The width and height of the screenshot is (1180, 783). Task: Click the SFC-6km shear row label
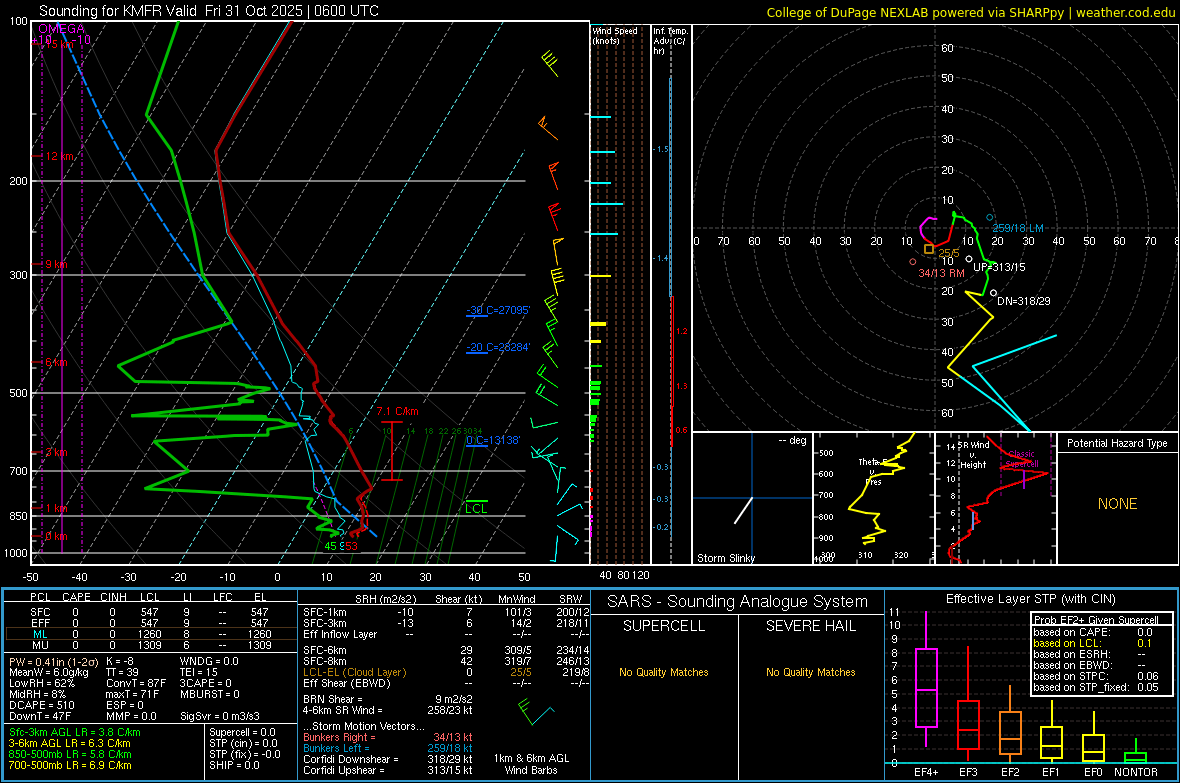[325, 650]
